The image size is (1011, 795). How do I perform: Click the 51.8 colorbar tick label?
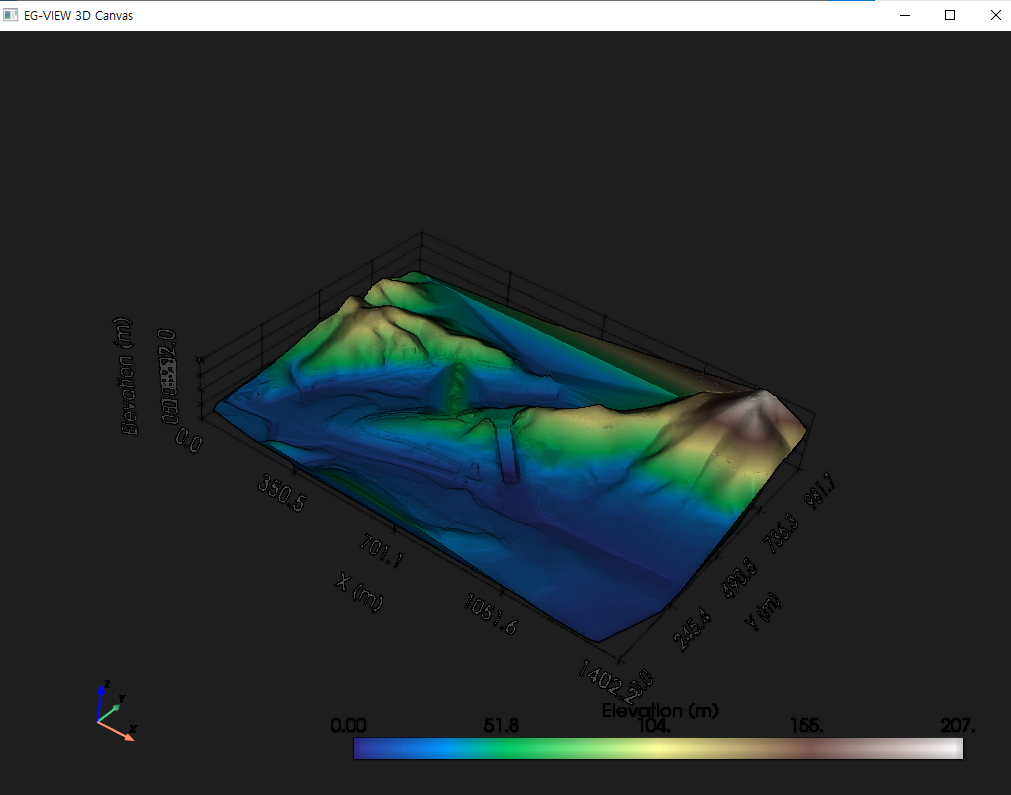tap(501, 726)
